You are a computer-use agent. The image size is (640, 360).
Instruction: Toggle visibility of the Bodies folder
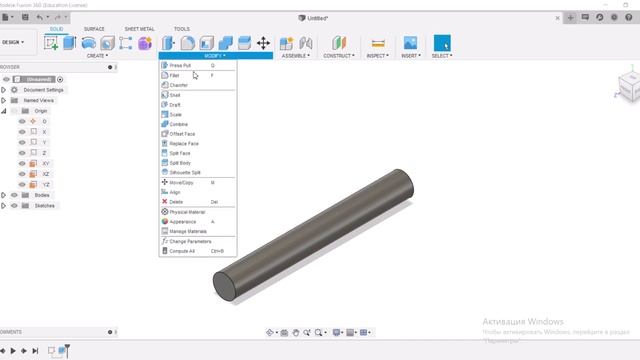14,195
